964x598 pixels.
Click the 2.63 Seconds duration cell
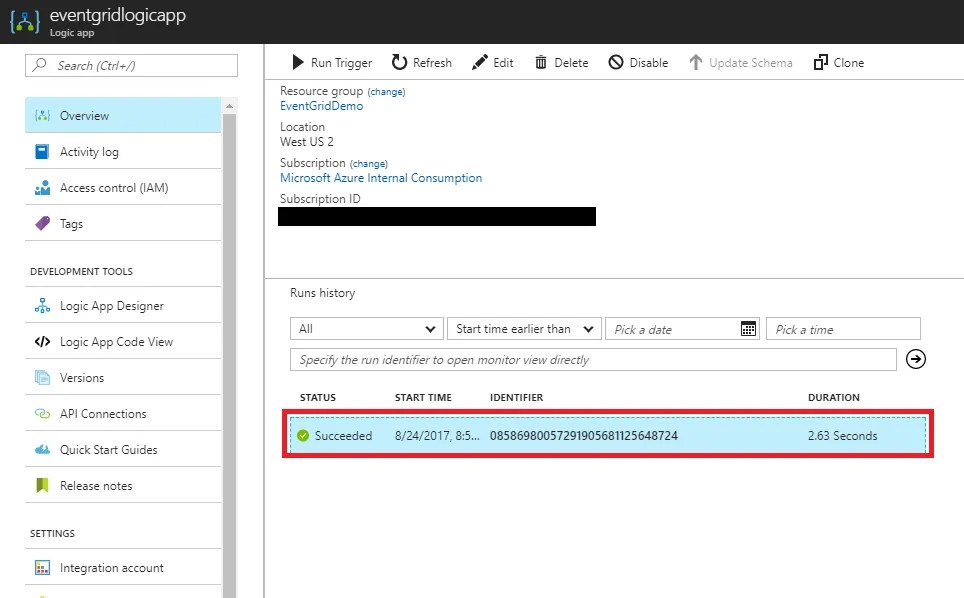(842, 435)
